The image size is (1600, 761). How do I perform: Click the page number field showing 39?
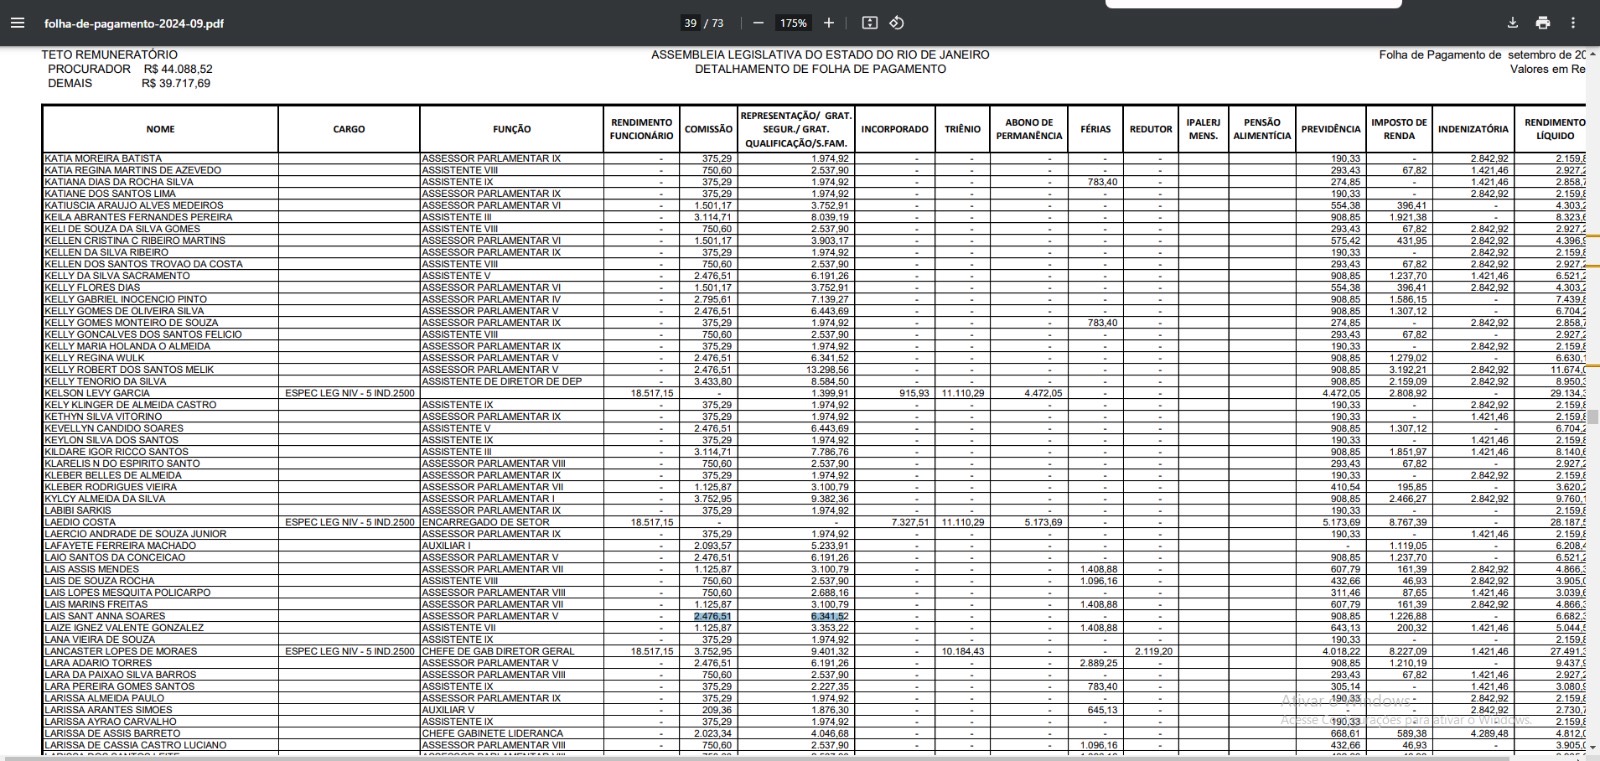691,22
